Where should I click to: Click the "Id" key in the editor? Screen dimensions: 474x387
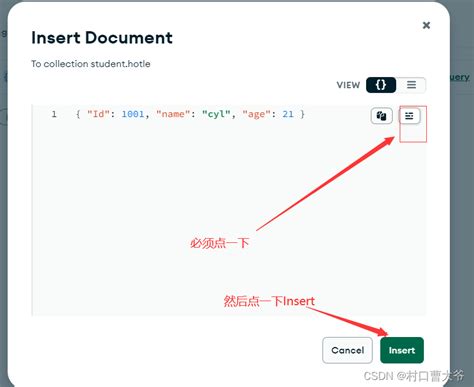click(98, 114)
